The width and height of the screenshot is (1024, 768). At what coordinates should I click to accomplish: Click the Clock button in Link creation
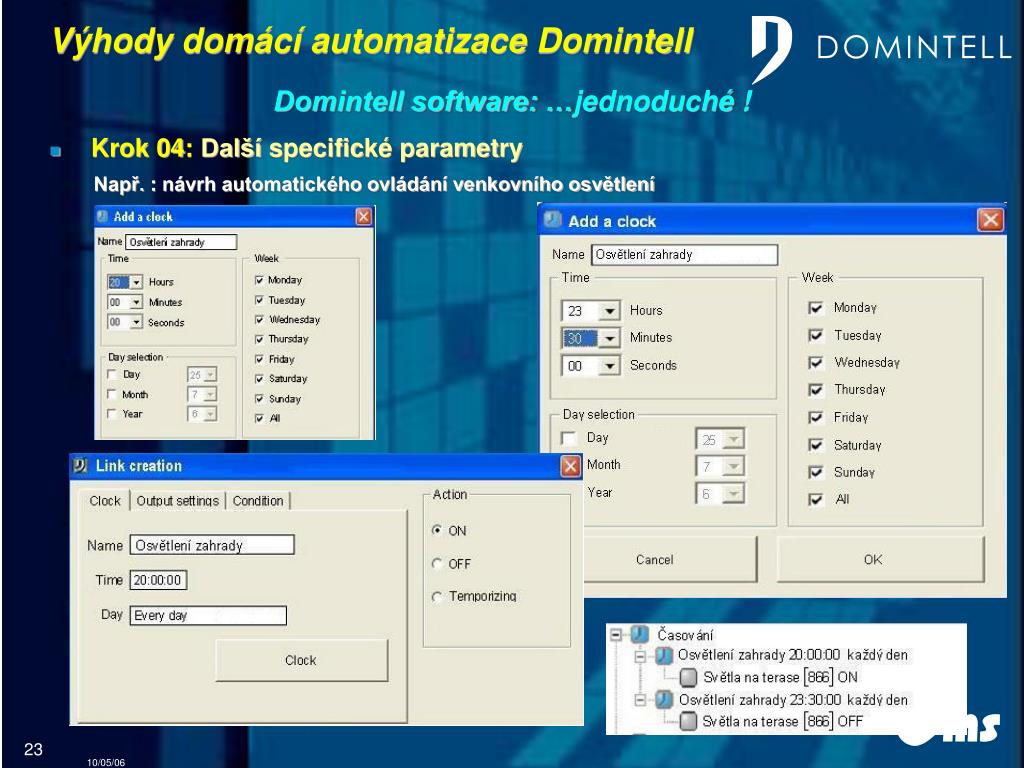click(x=301, y=660)
